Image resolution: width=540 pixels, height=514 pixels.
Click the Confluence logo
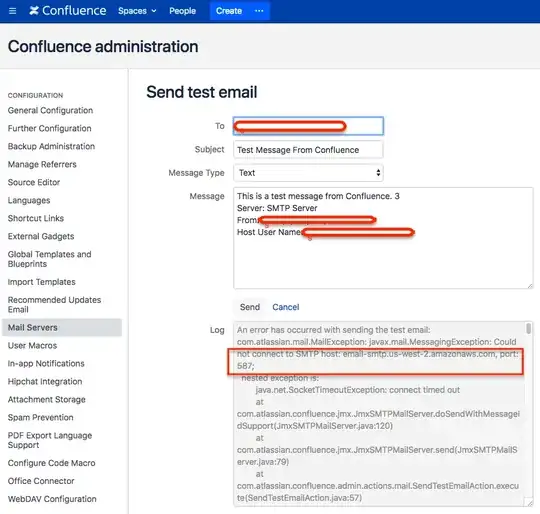(68, 11)
